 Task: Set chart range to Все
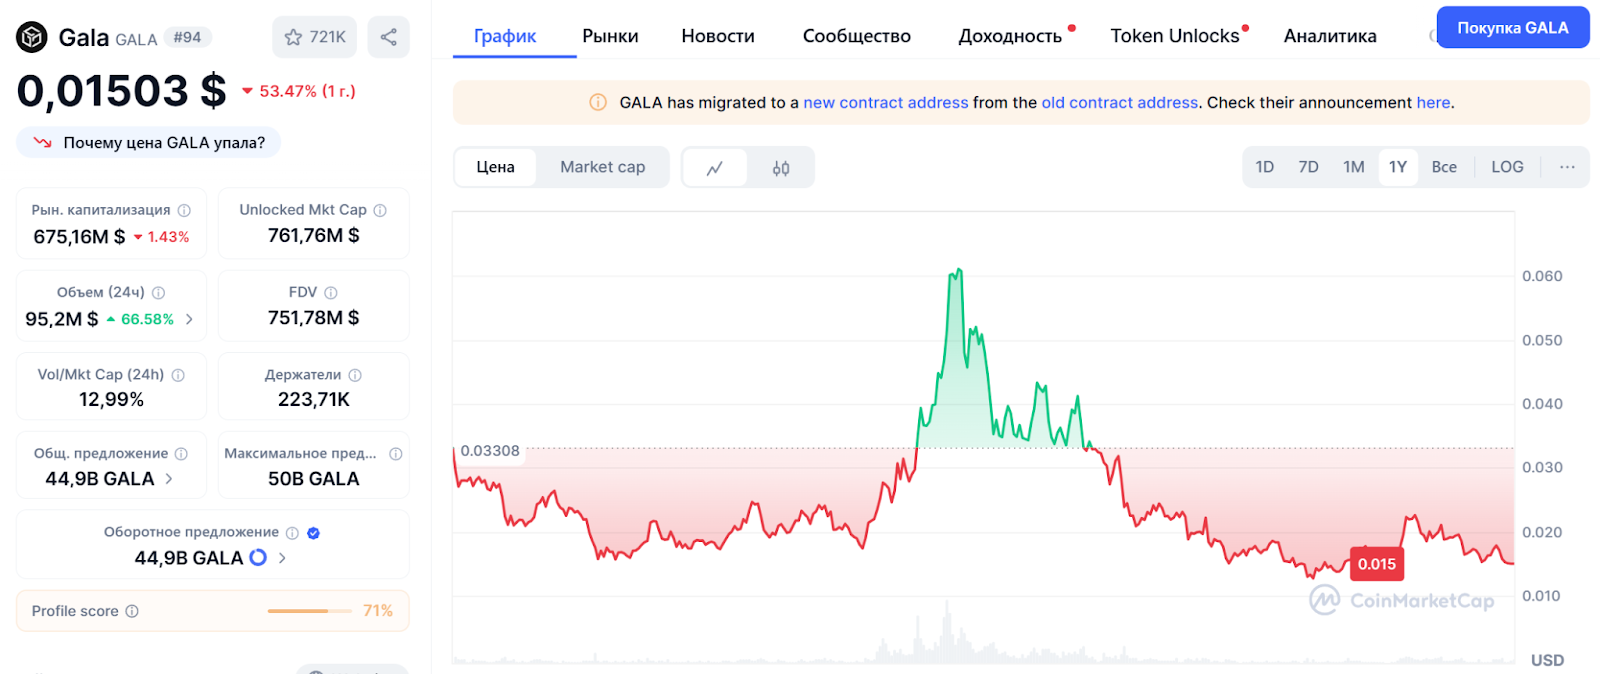1444,167
